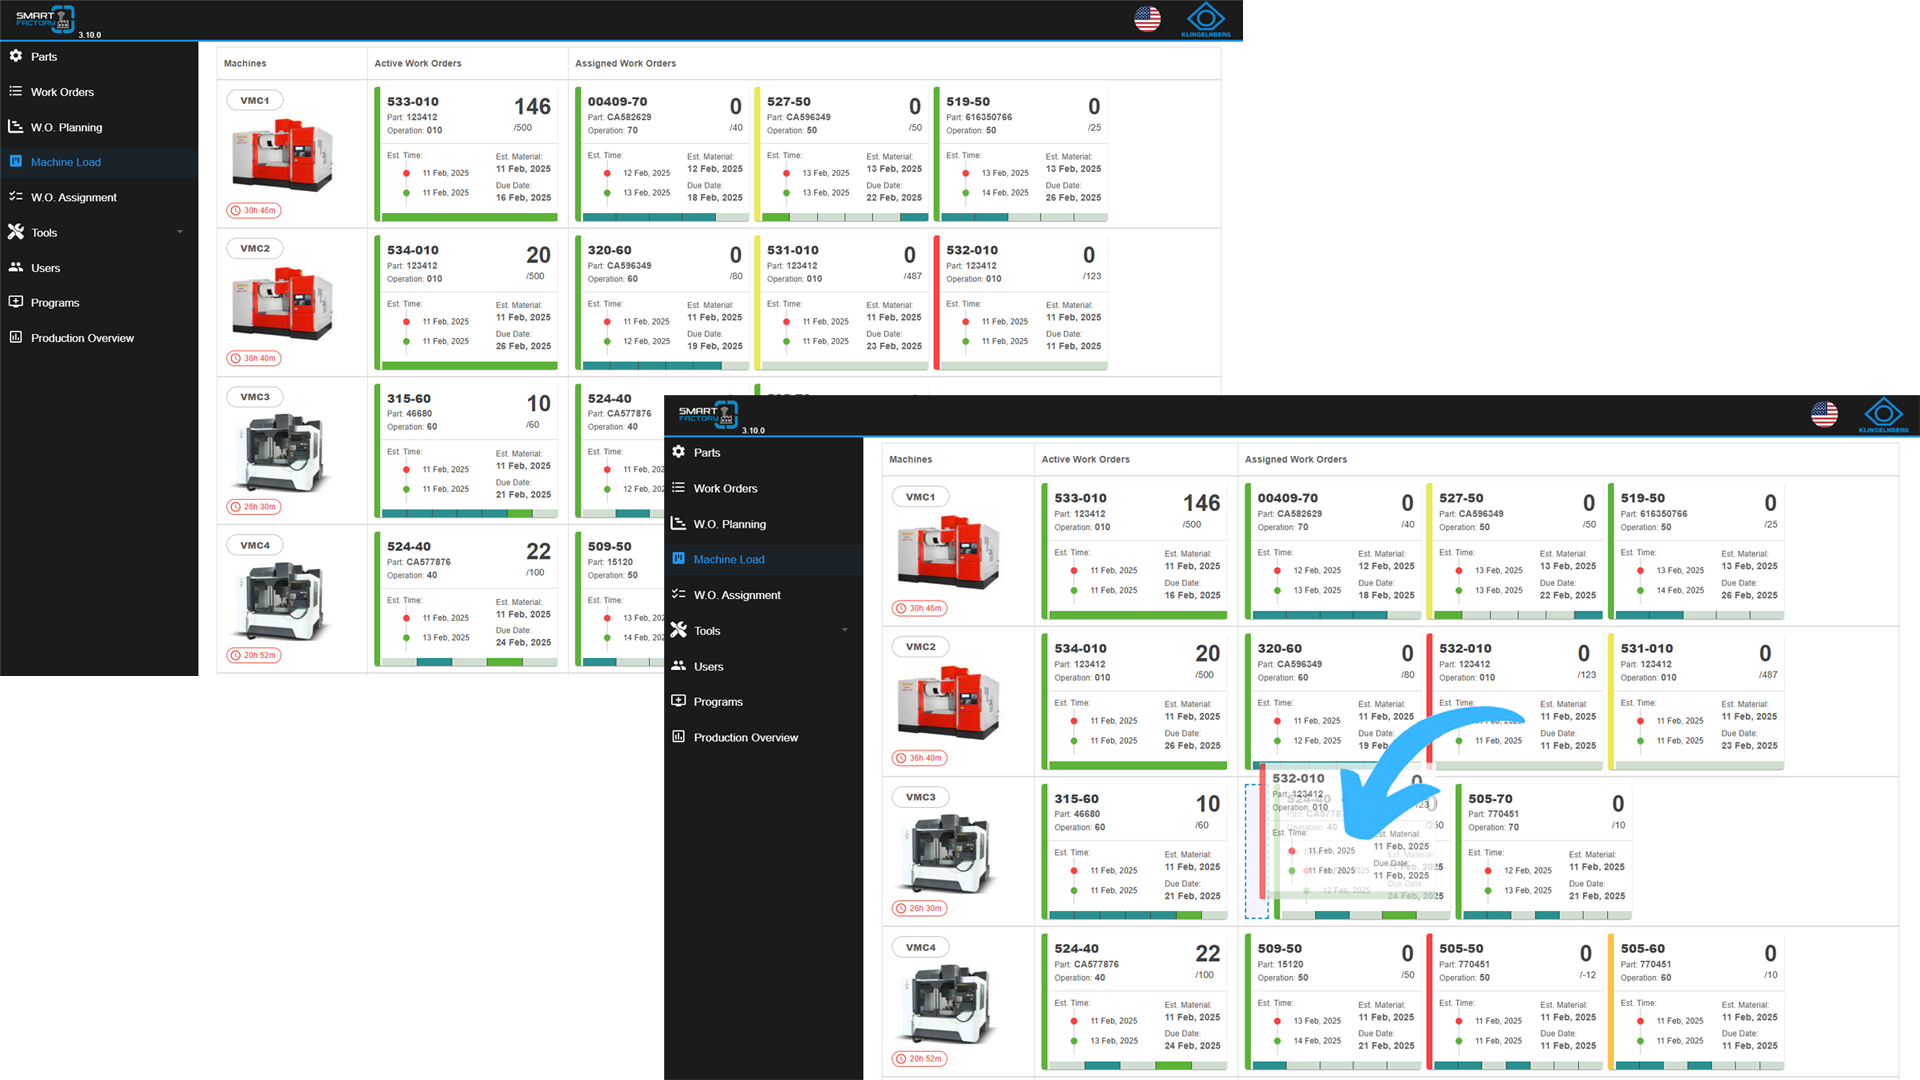Expand the Tools submenu arrow in top-left sidebar
The height and width of the screenshot is (1080, 1920).
point(180,232)
